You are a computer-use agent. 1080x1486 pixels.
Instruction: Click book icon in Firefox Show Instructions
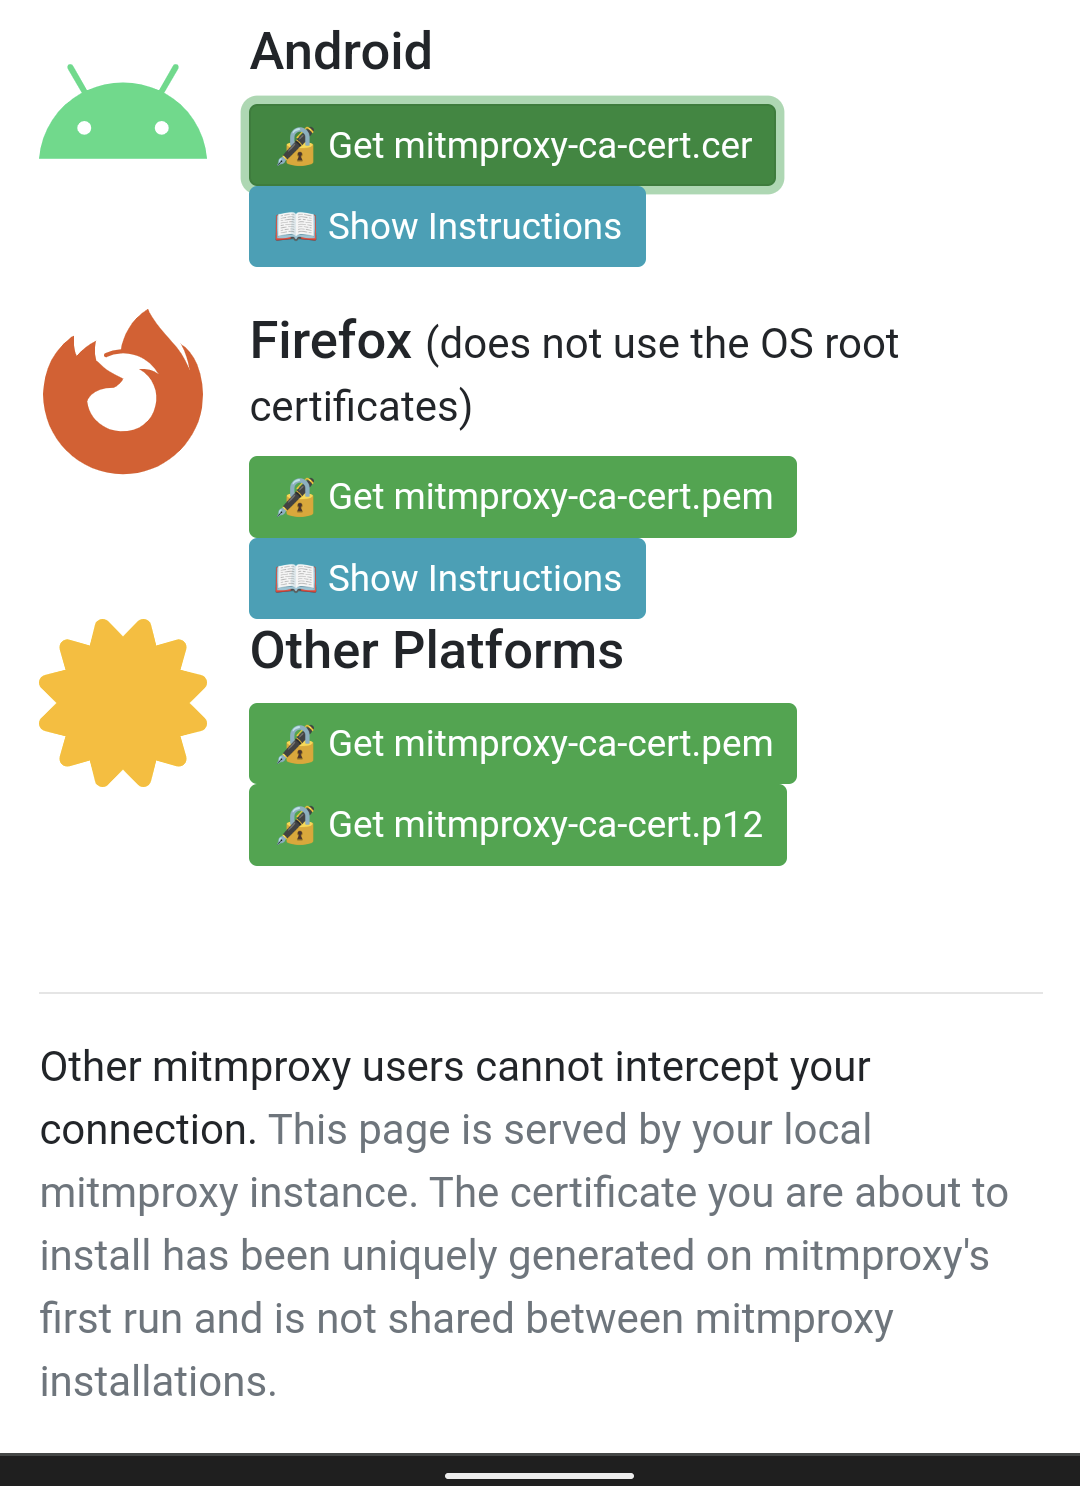pos(295,579)
